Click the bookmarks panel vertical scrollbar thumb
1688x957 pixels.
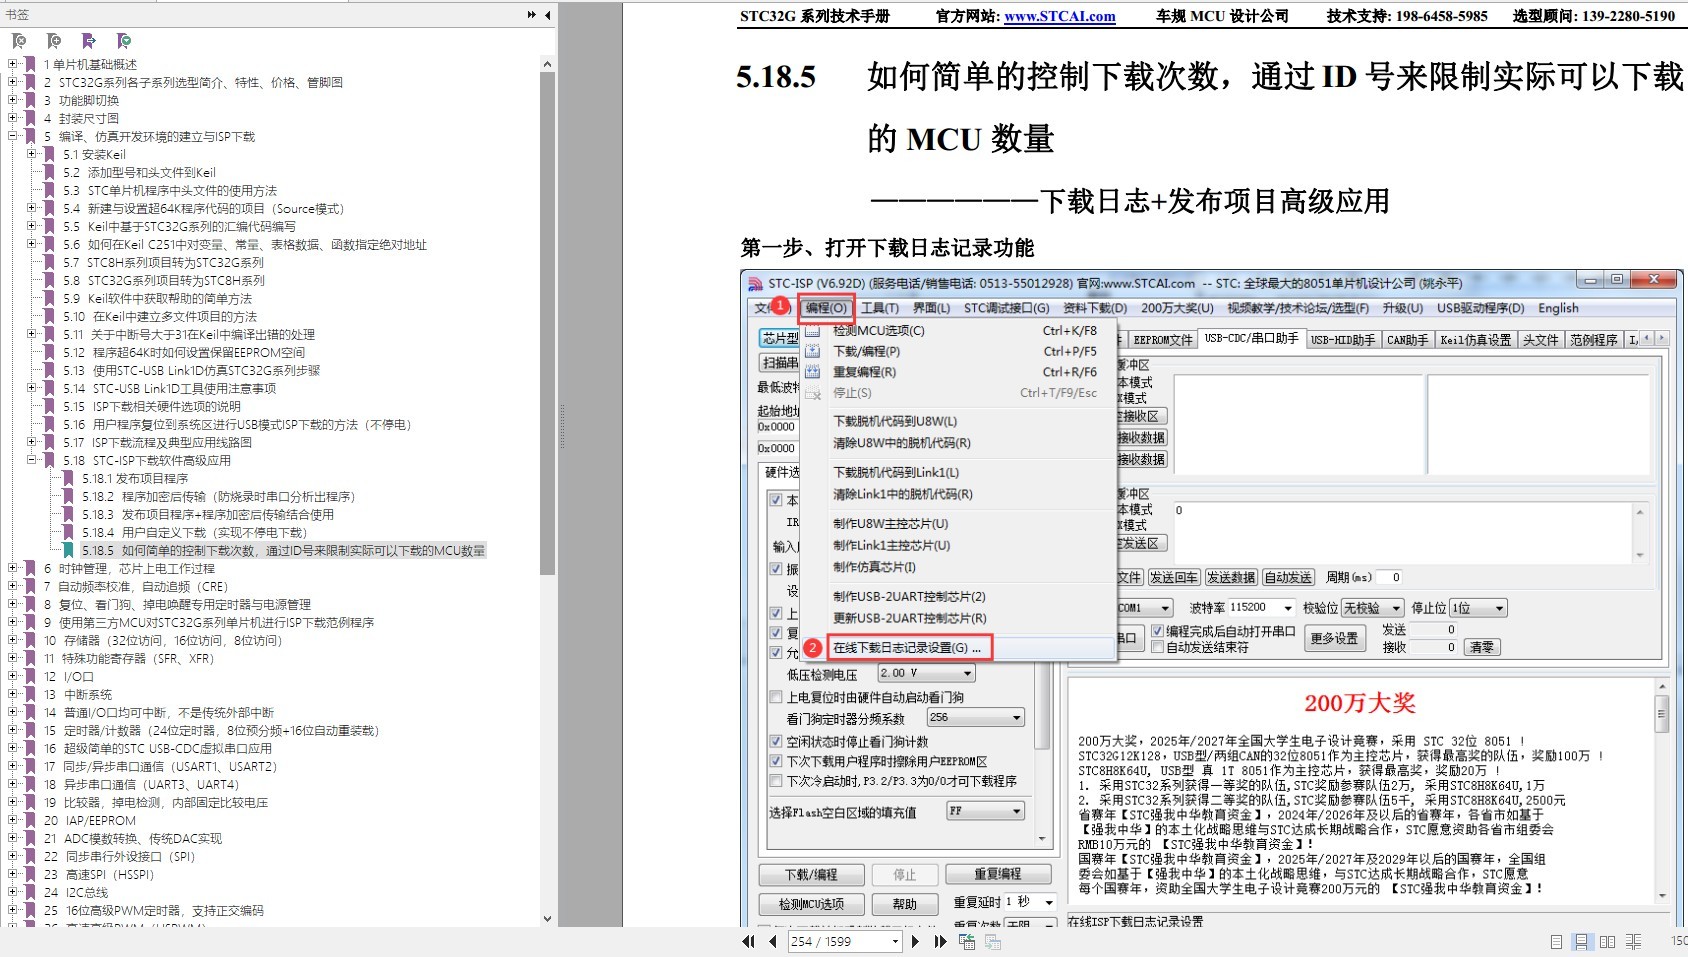coord(547,323)
